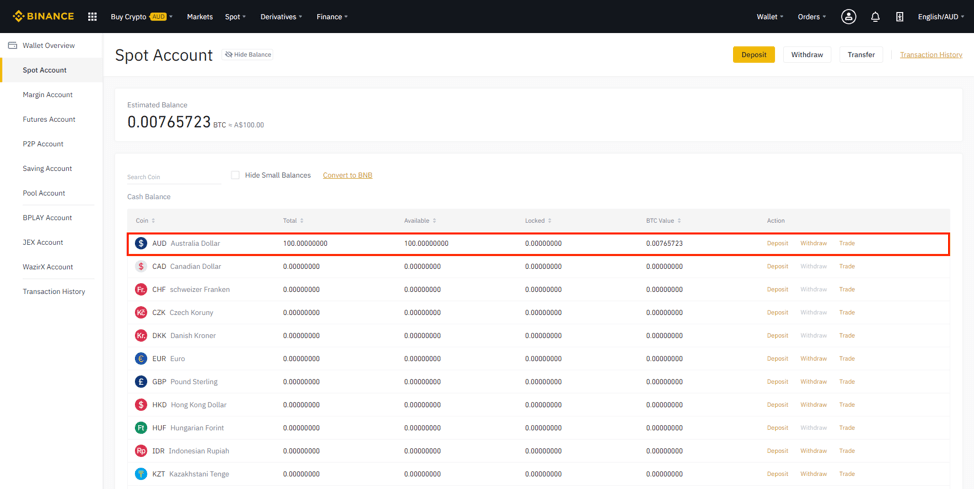
Task: Expand Buy Crypto AUD dropdown
Action: click(142, 17)
